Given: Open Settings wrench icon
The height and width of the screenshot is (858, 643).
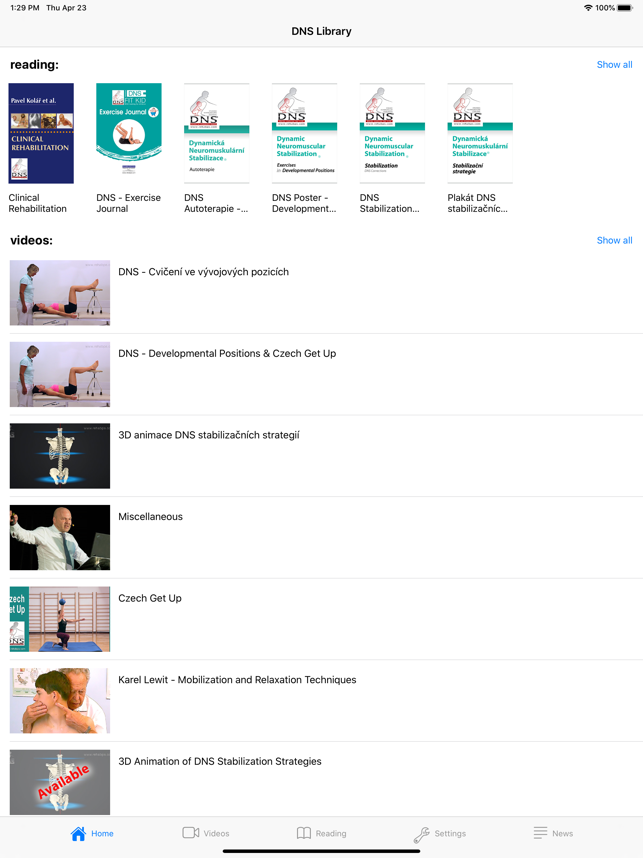Looking at the screenshot, I should [421, 834].
